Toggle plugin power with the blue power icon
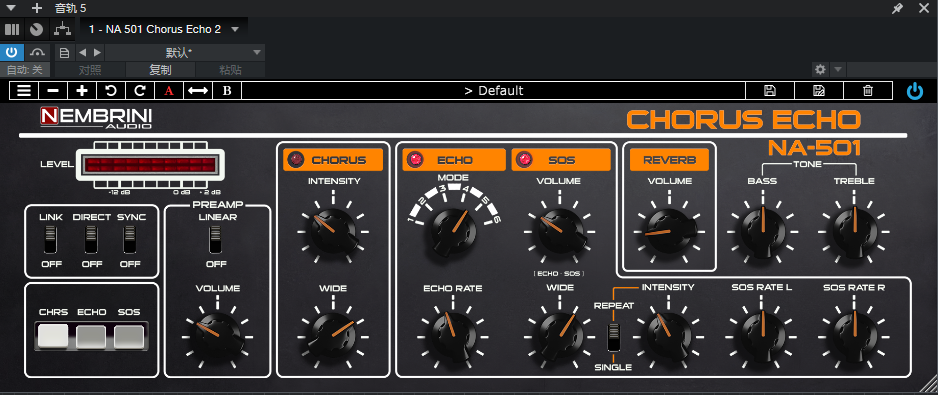938x395 pixels. pyautogui.click(x=915, y=91)
